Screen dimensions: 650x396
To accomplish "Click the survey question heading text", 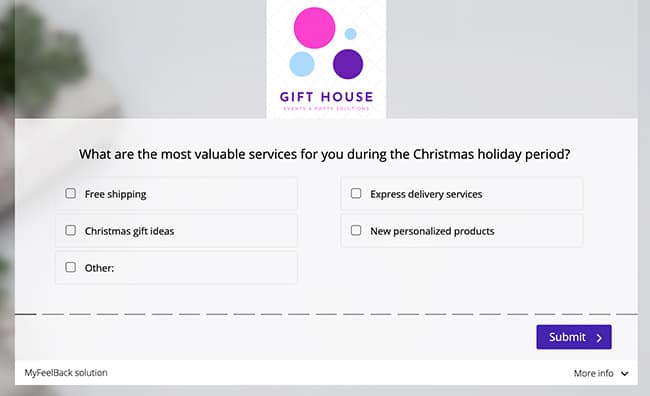I will 325,154.
